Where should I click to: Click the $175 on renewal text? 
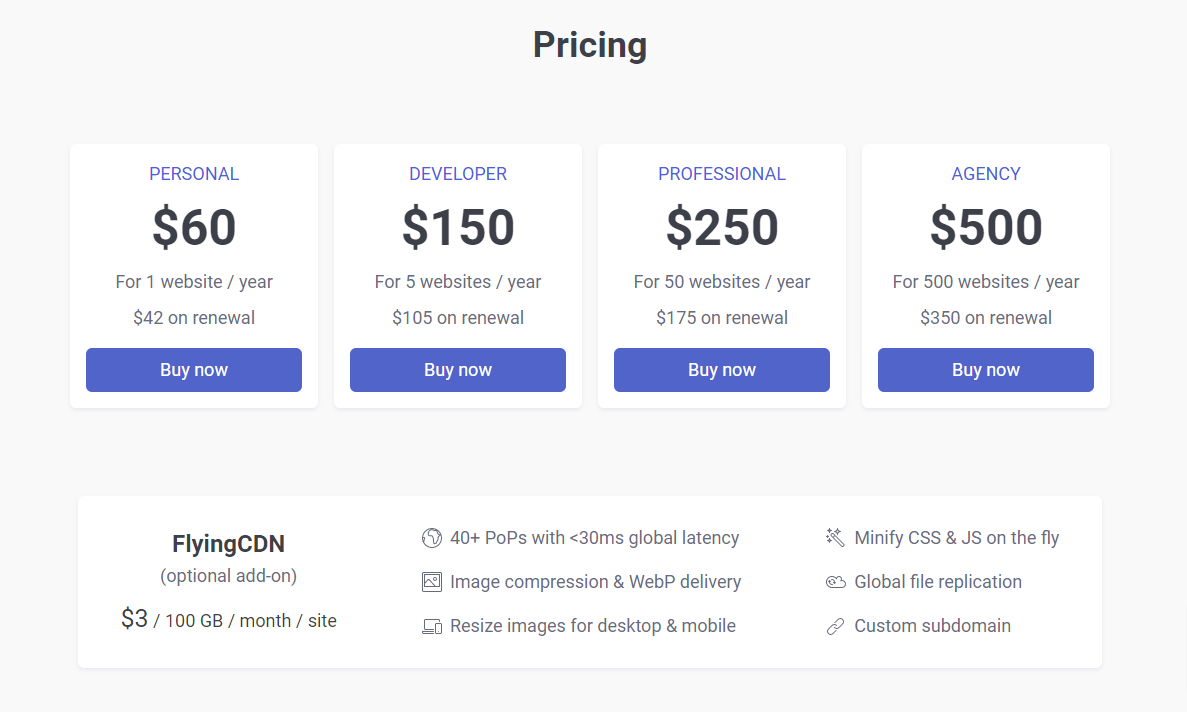click(x=722, y=318)
